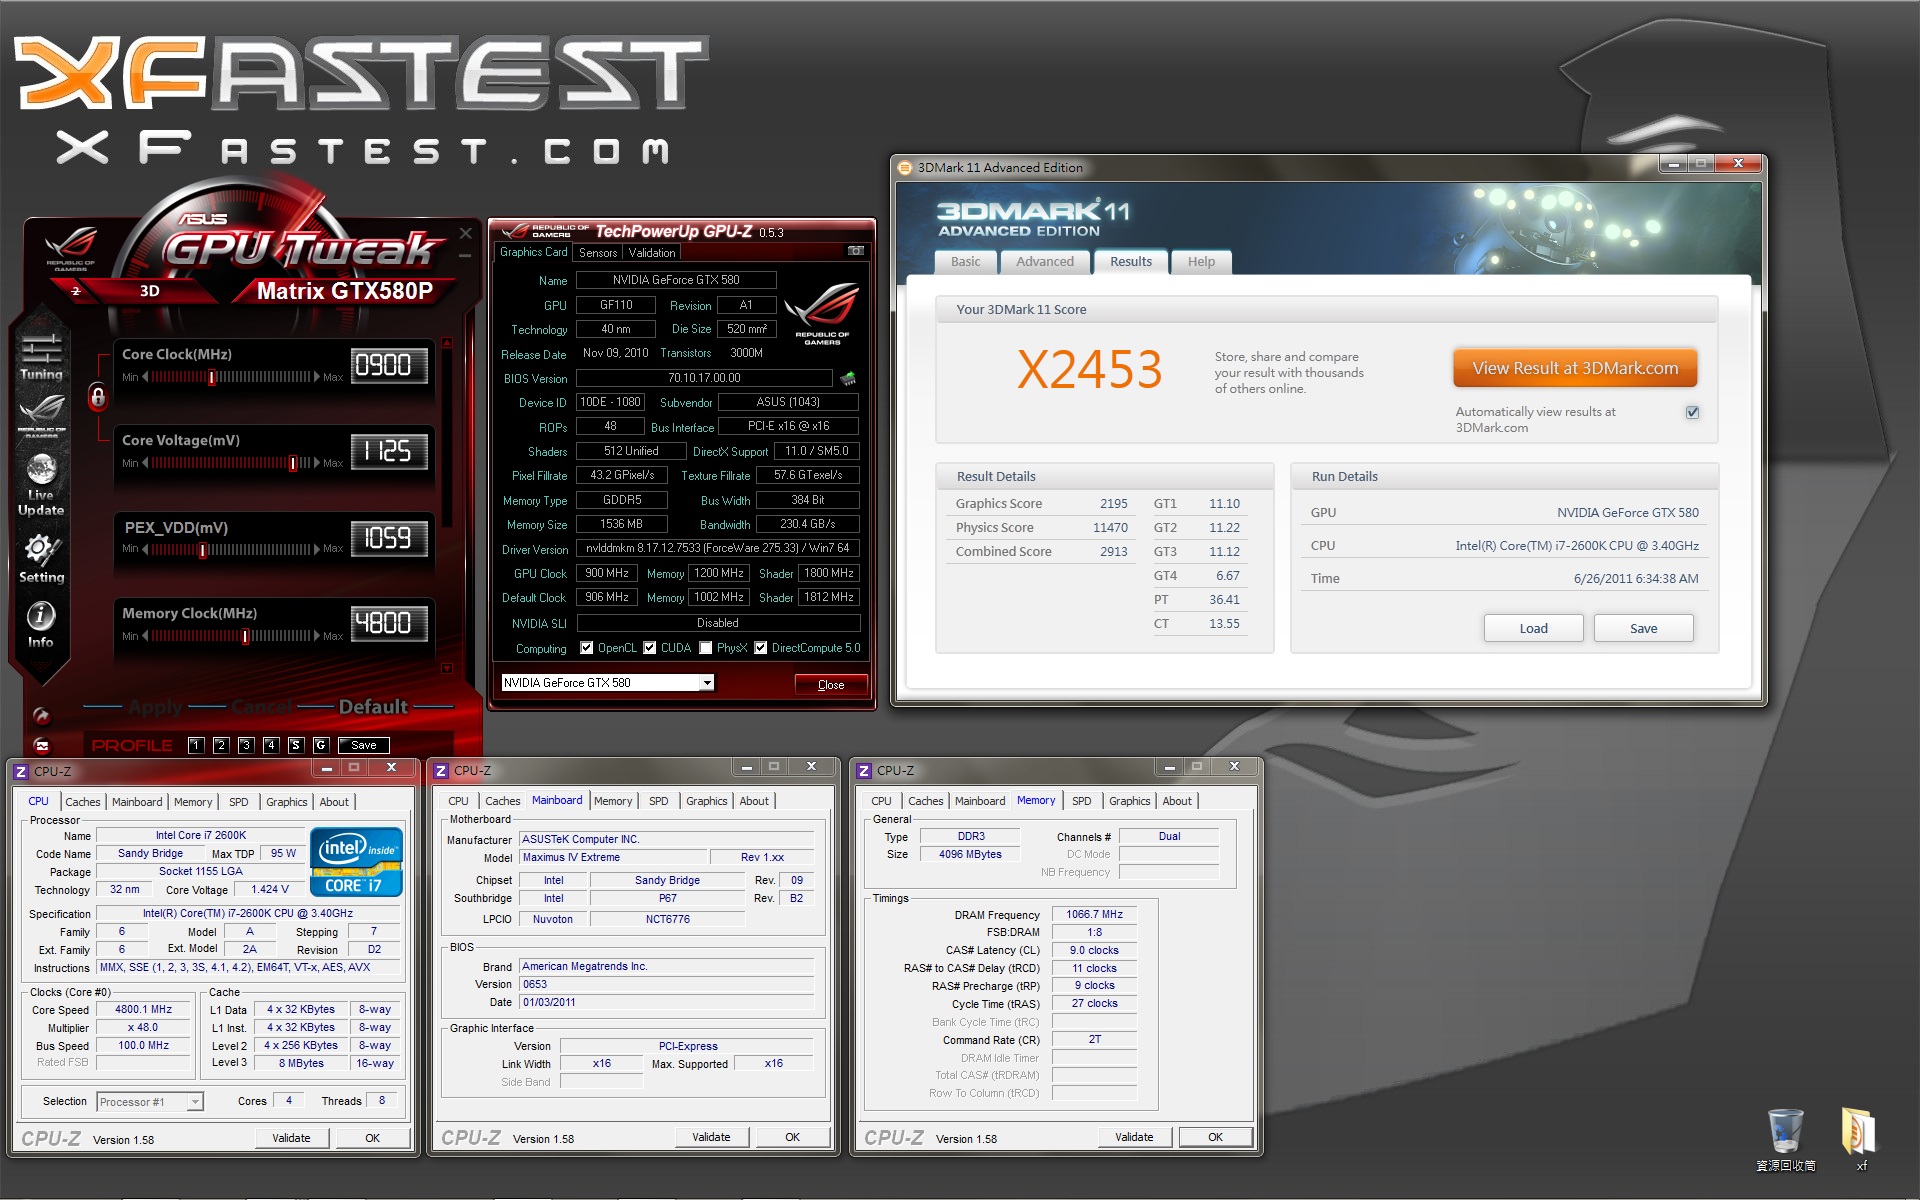Toggle the PhysX checkbox in GPU-Z
The width and height of the screenshot is (1920, 1200).
pos(706,648)
